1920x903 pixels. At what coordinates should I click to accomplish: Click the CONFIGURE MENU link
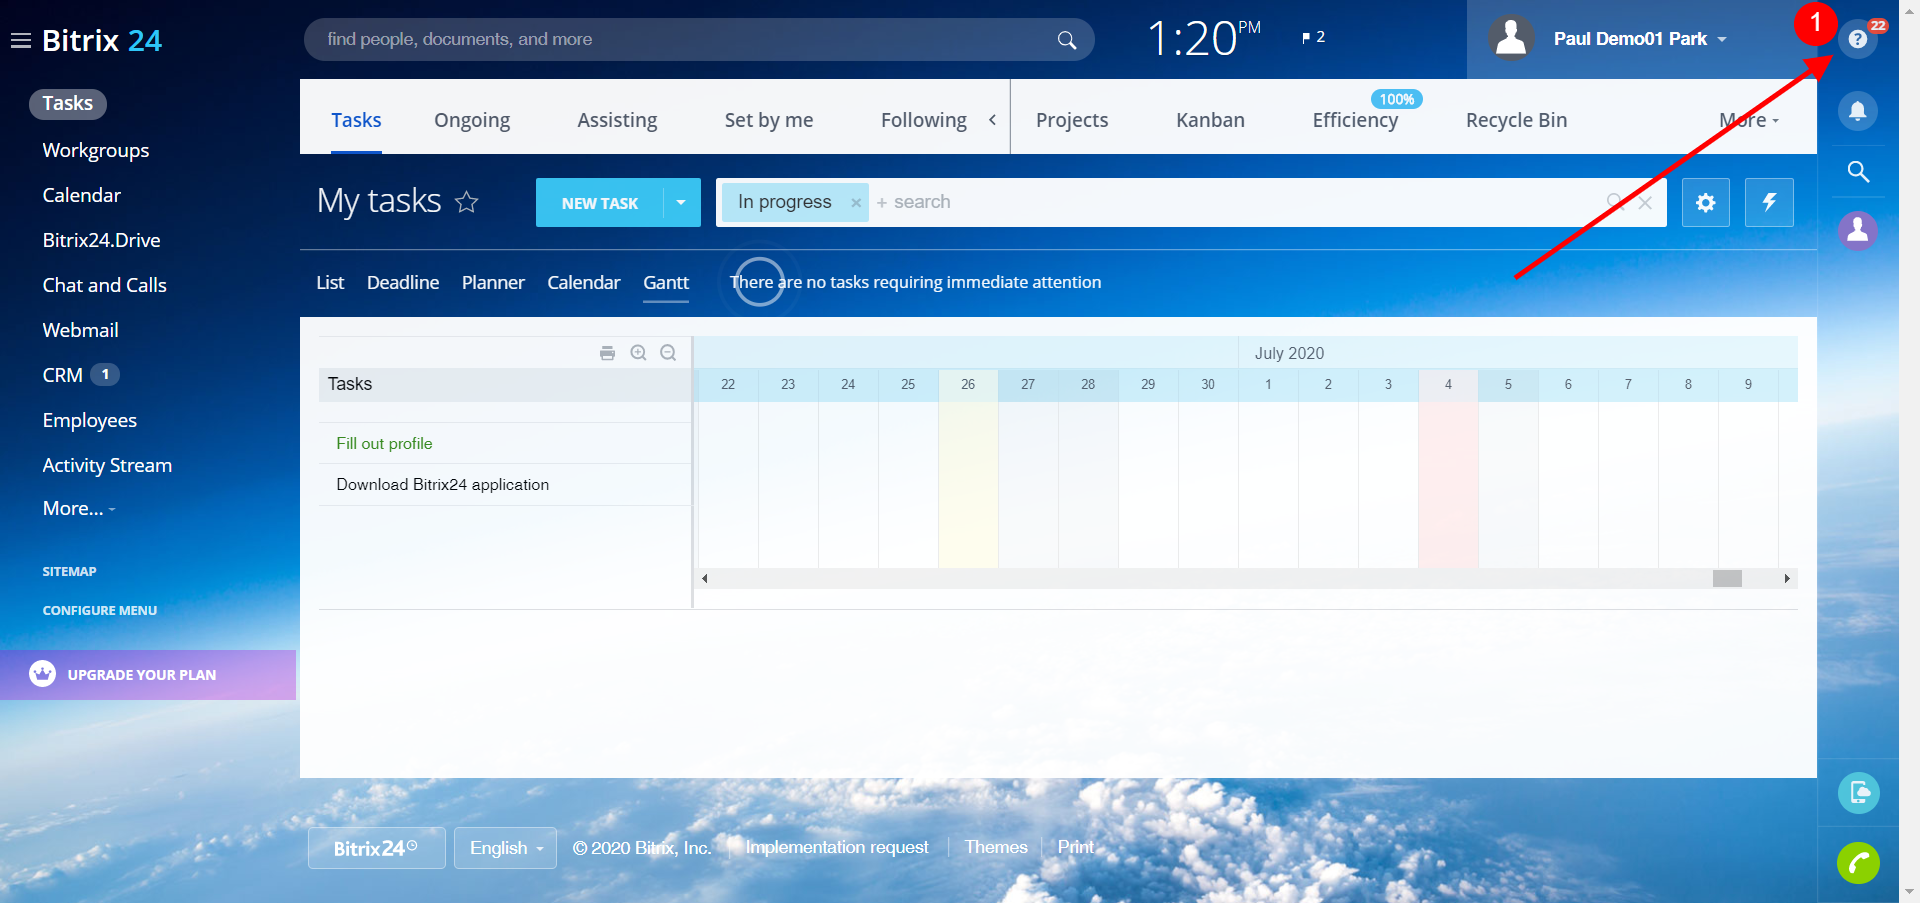99,611
